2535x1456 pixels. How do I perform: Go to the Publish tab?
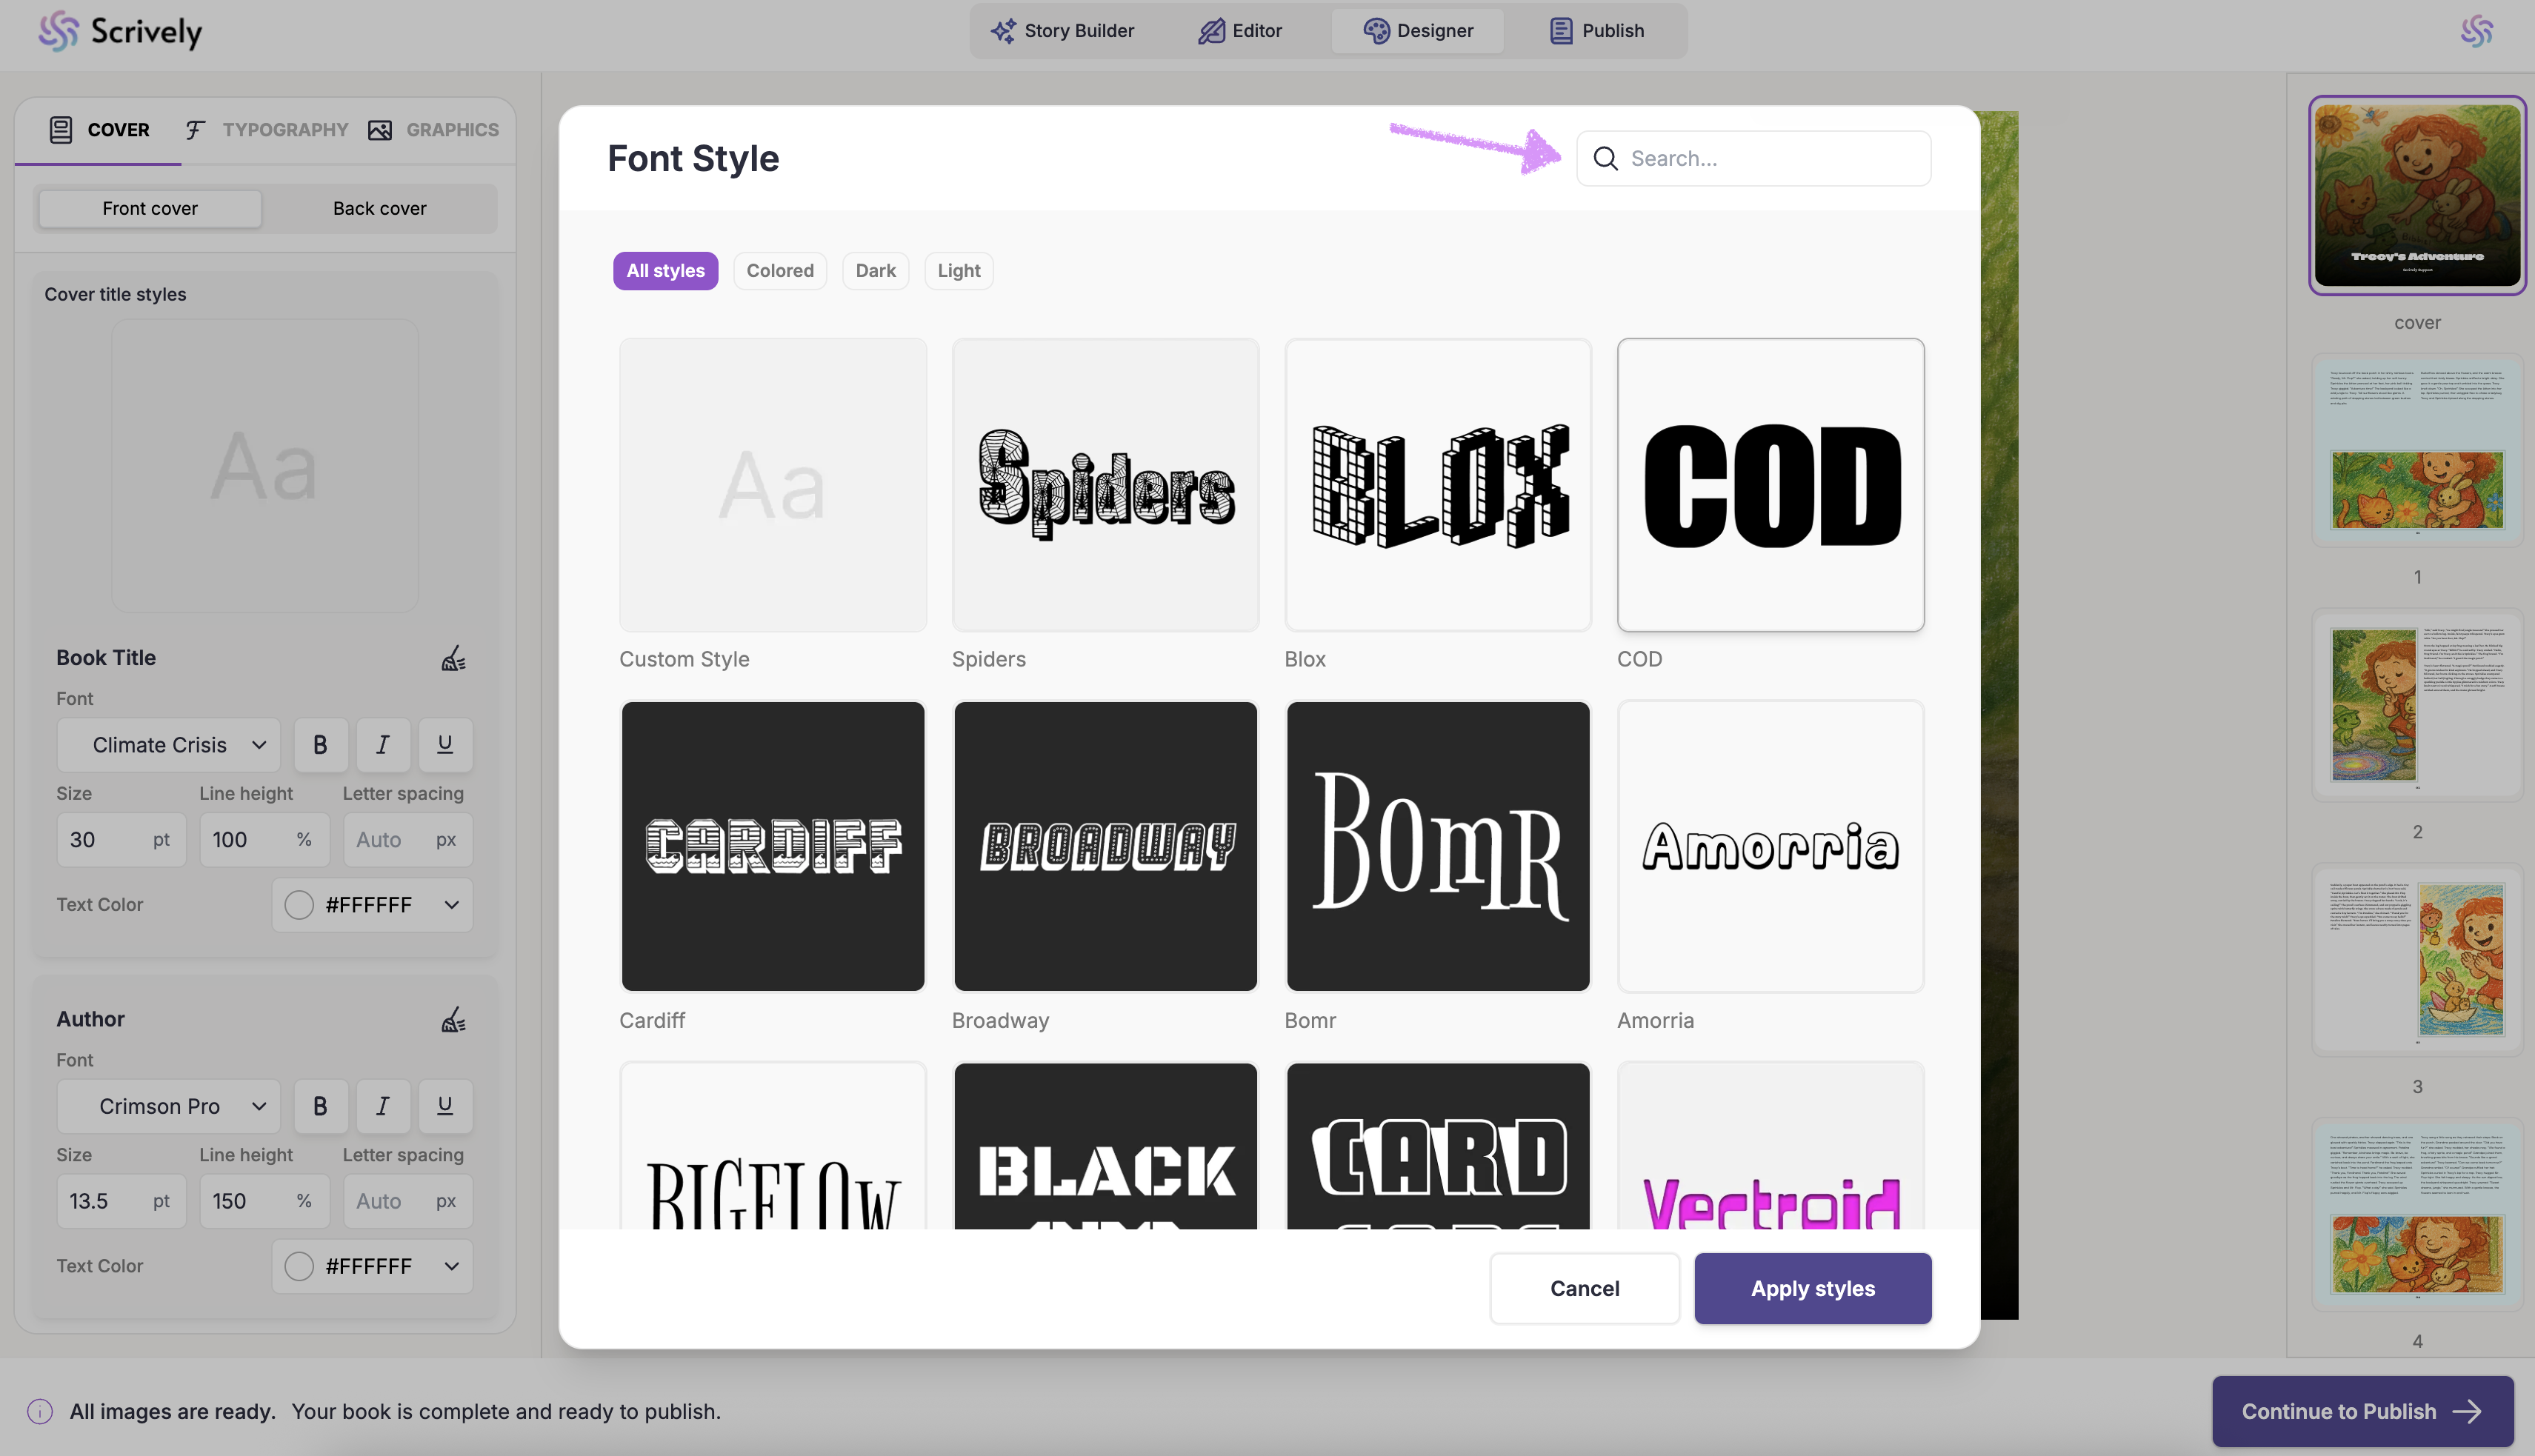click(x=1597, y=31)
